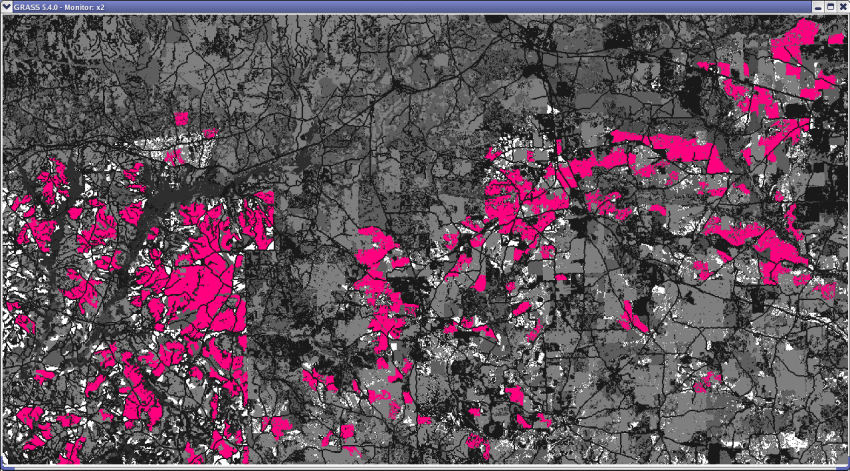850x471 pixels.
Task: Minimize the GRASS monitor x2 window
Action: [x=819, y=7]
